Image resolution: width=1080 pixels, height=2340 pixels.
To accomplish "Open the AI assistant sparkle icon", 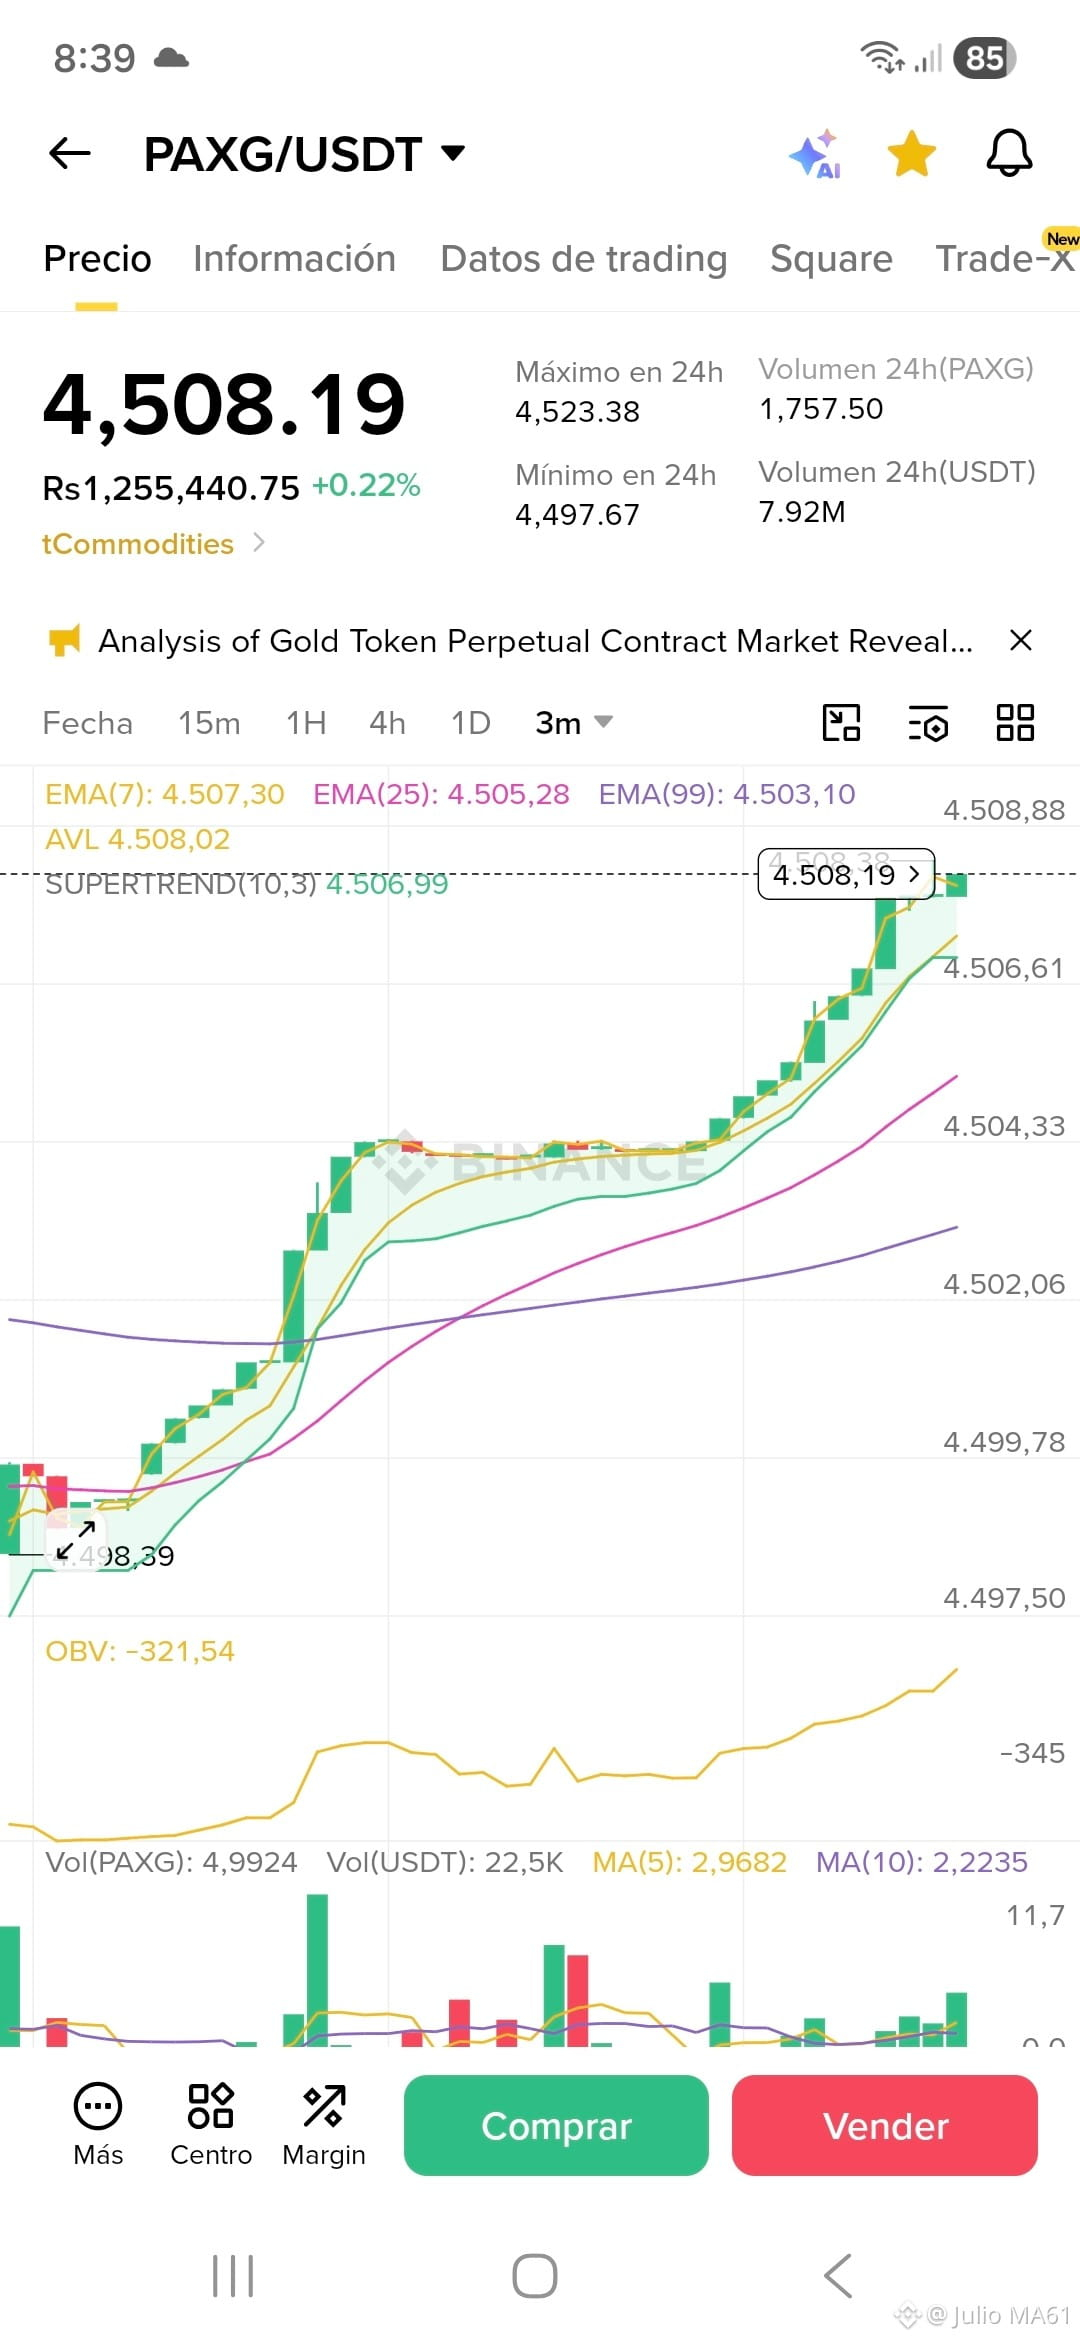I will (815, 154).
